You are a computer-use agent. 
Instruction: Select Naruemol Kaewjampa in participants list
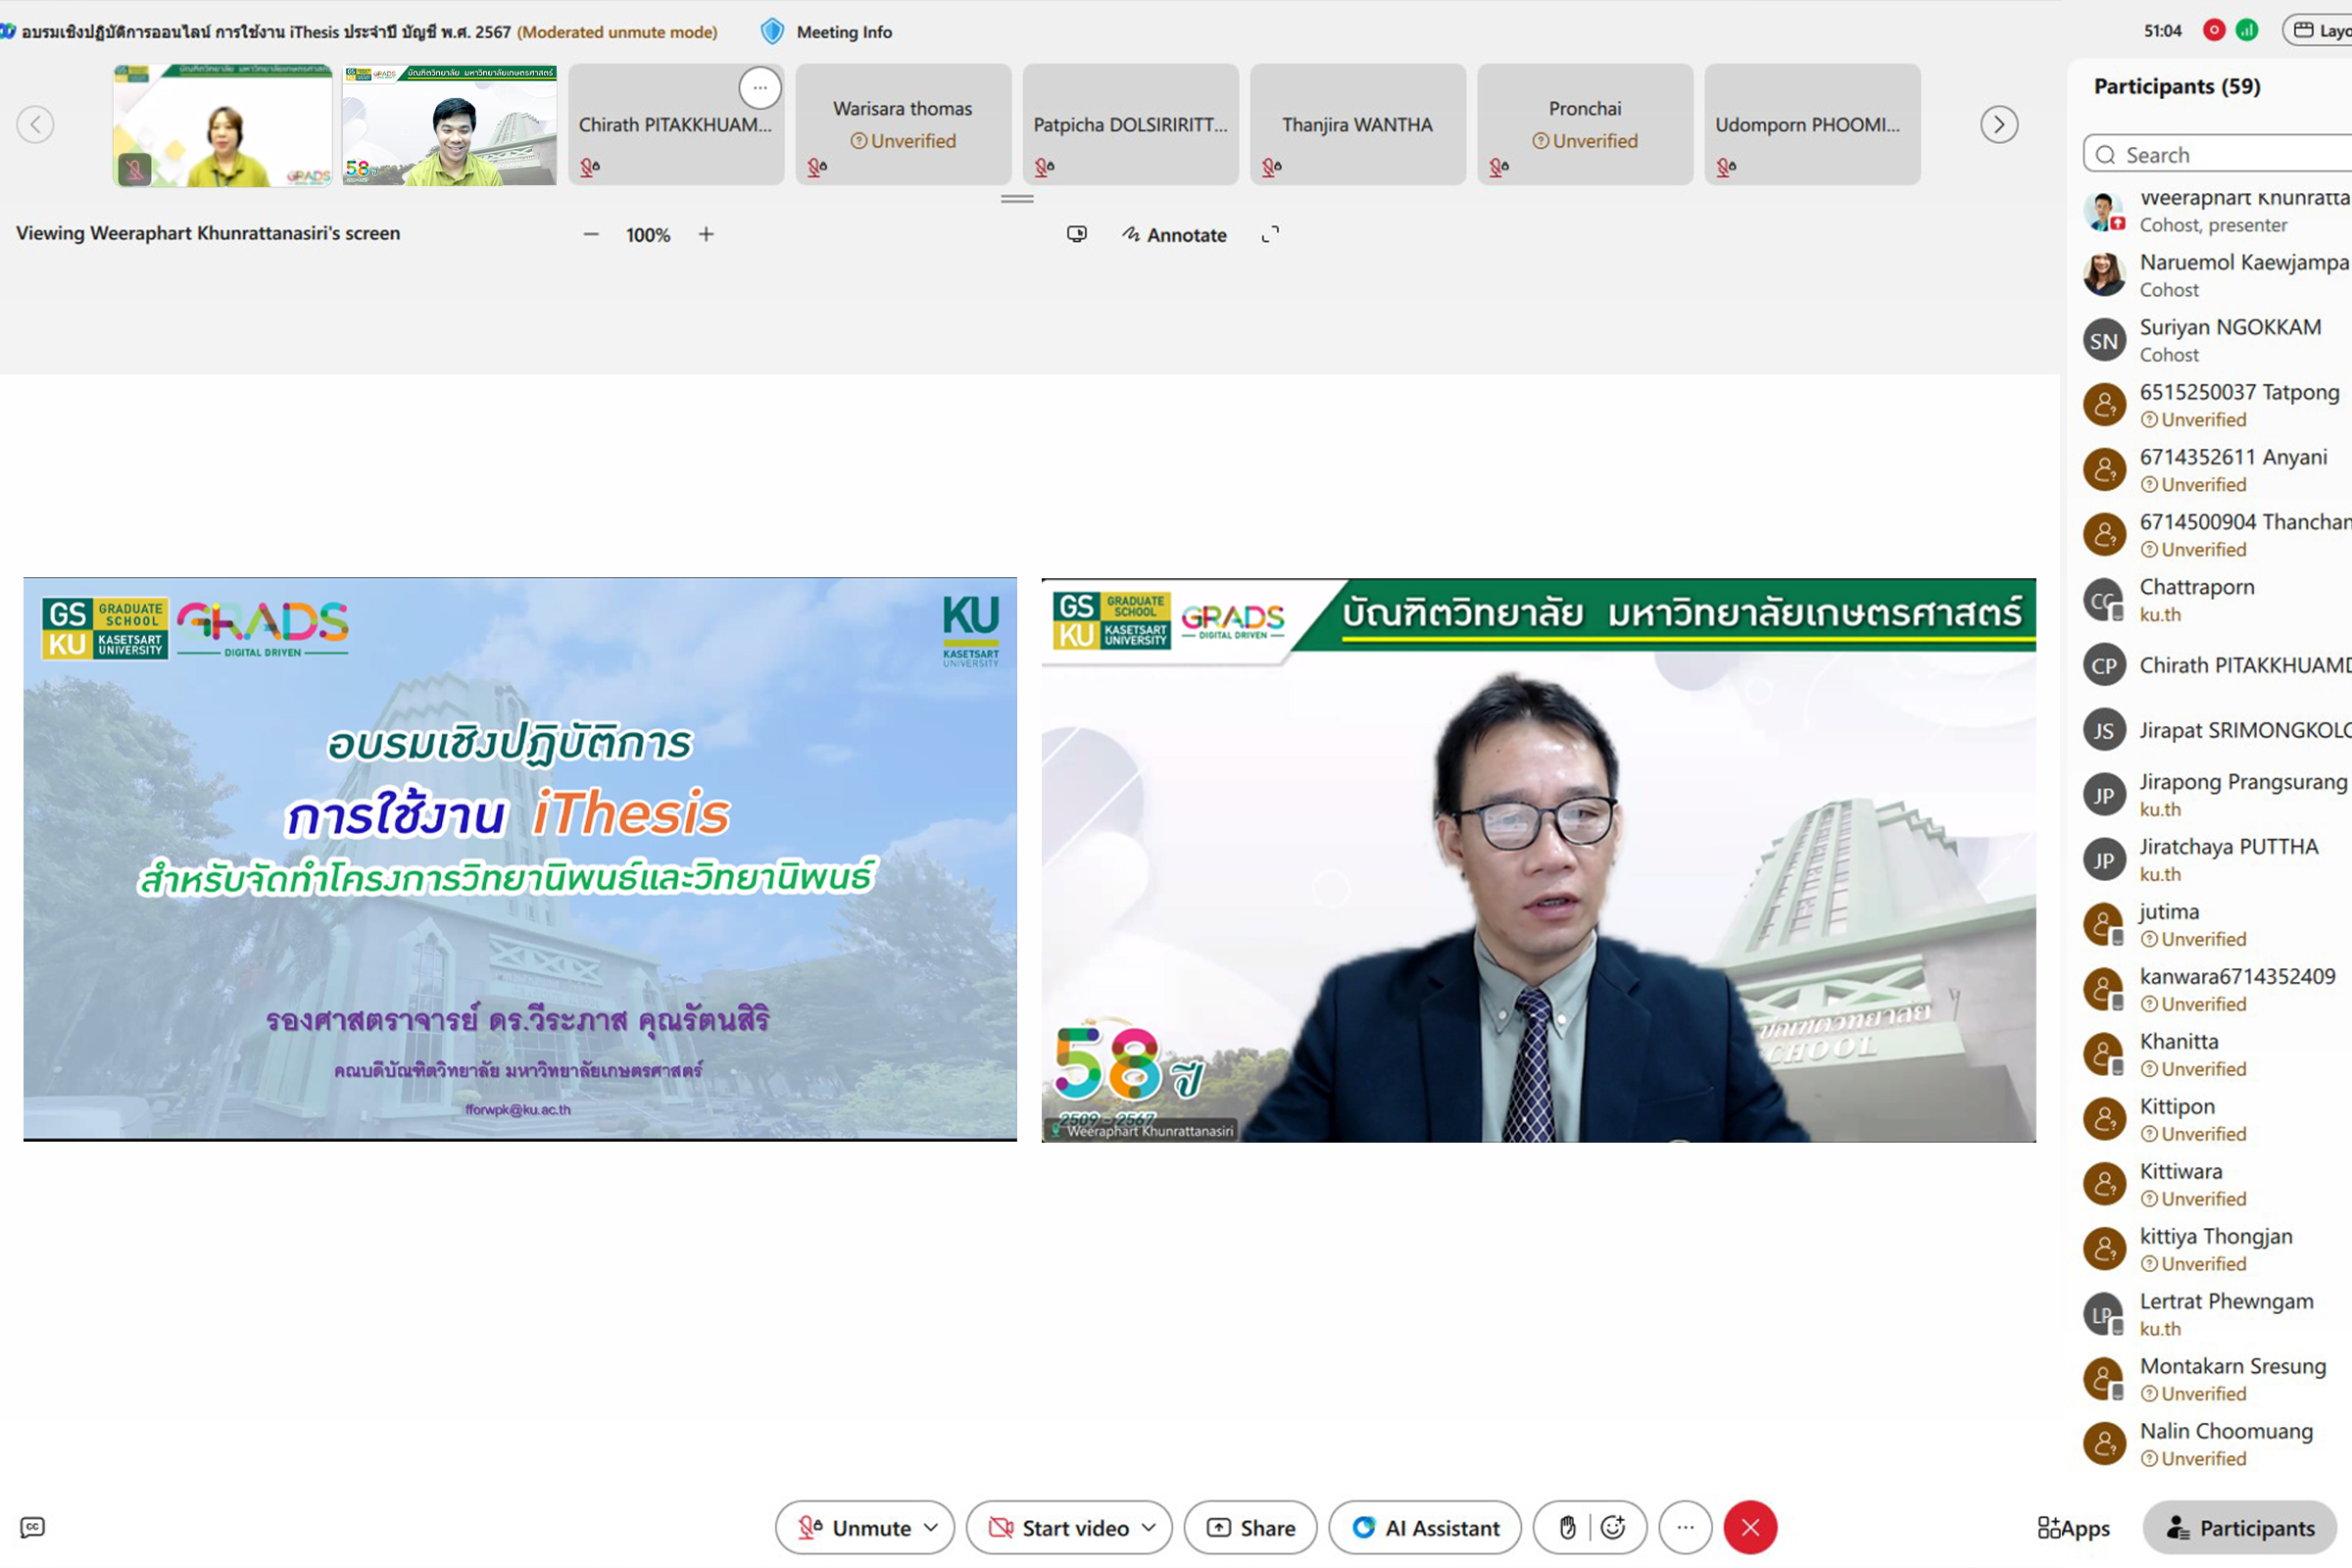[x=2218, y=275]
